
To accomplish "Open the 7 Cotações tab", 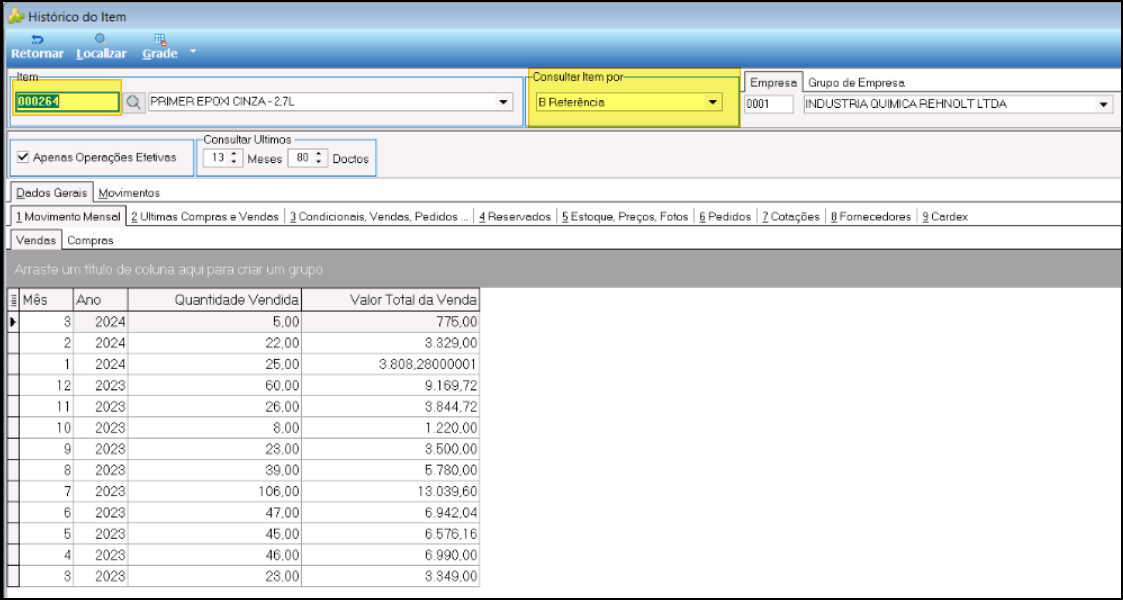I will 790,216.
